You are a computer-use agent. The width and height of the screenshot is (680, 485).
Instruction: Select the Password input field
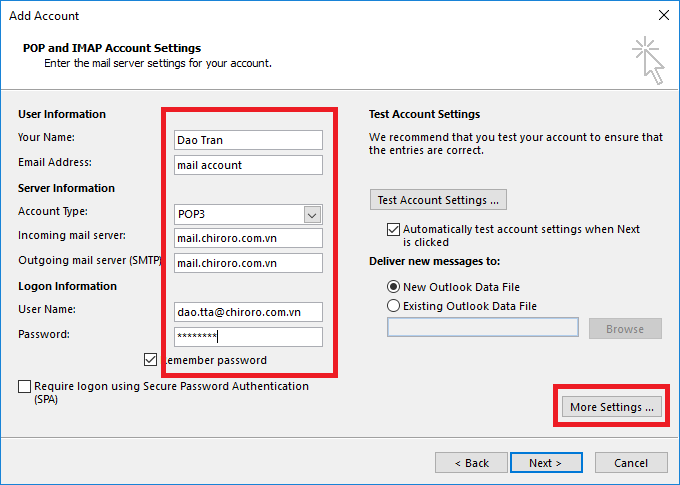(x=248, y=337)
